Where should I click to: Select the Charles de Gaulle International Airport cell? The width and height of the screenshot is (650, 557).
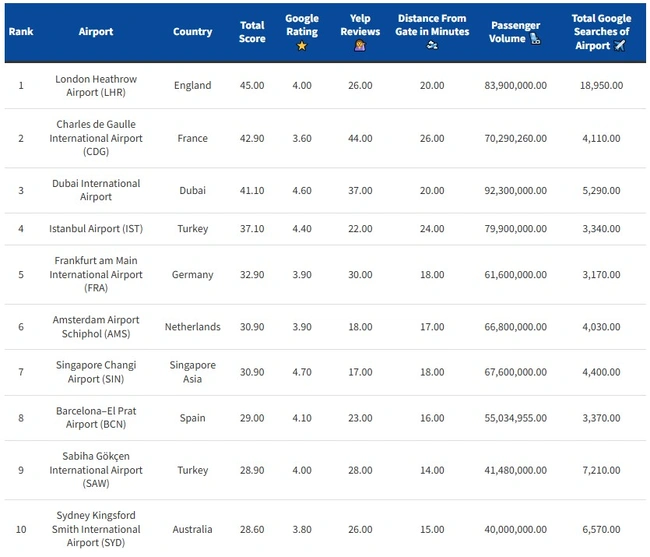(x=96, y=138)
